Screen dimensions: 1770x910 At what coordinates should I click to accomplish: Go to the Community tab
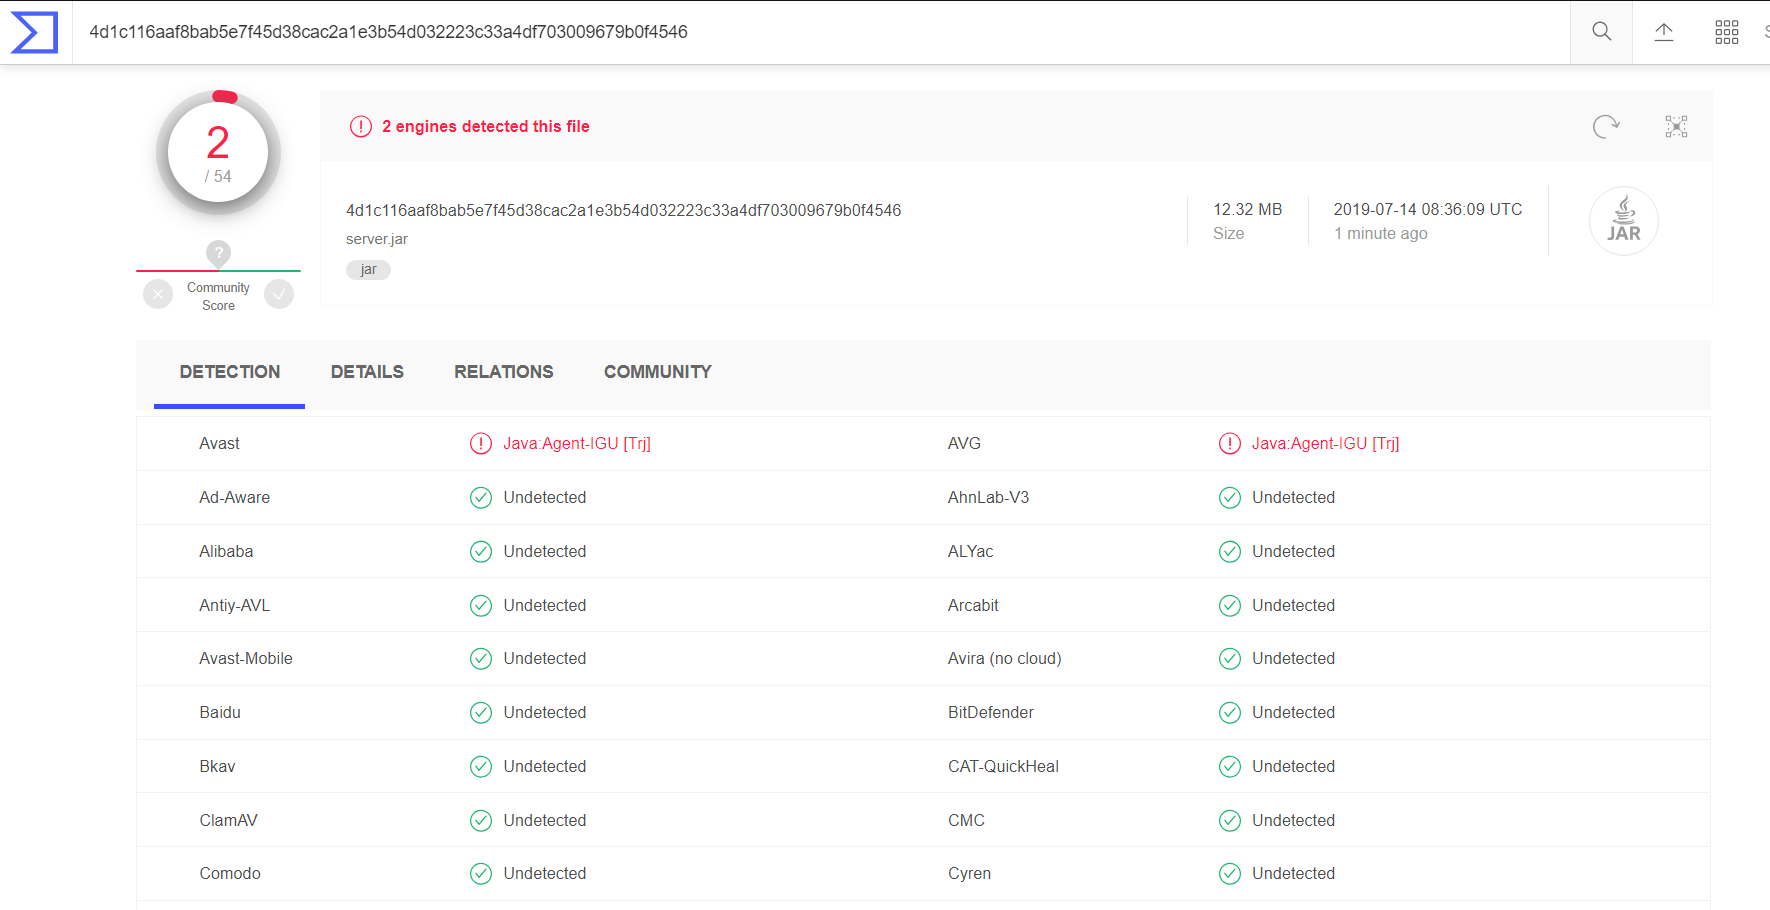click(657, 372)
